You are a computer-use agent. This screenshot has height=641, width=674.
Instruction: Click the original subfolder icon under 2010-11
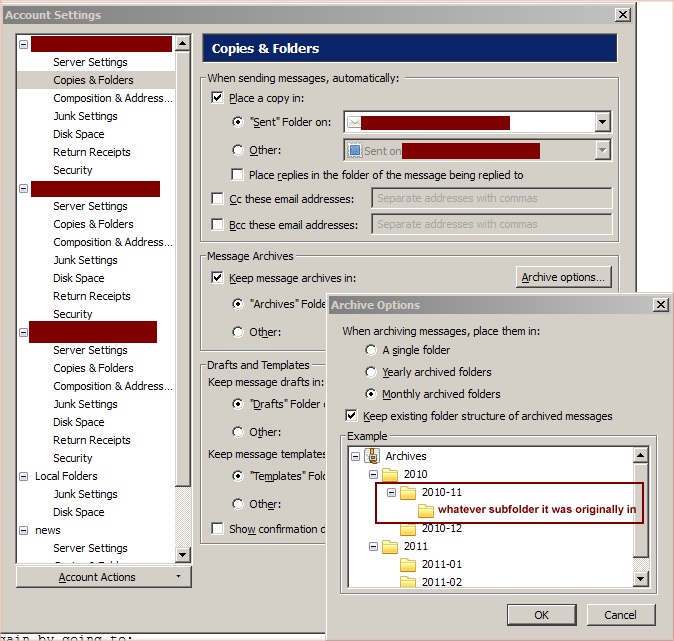(426, 510)
